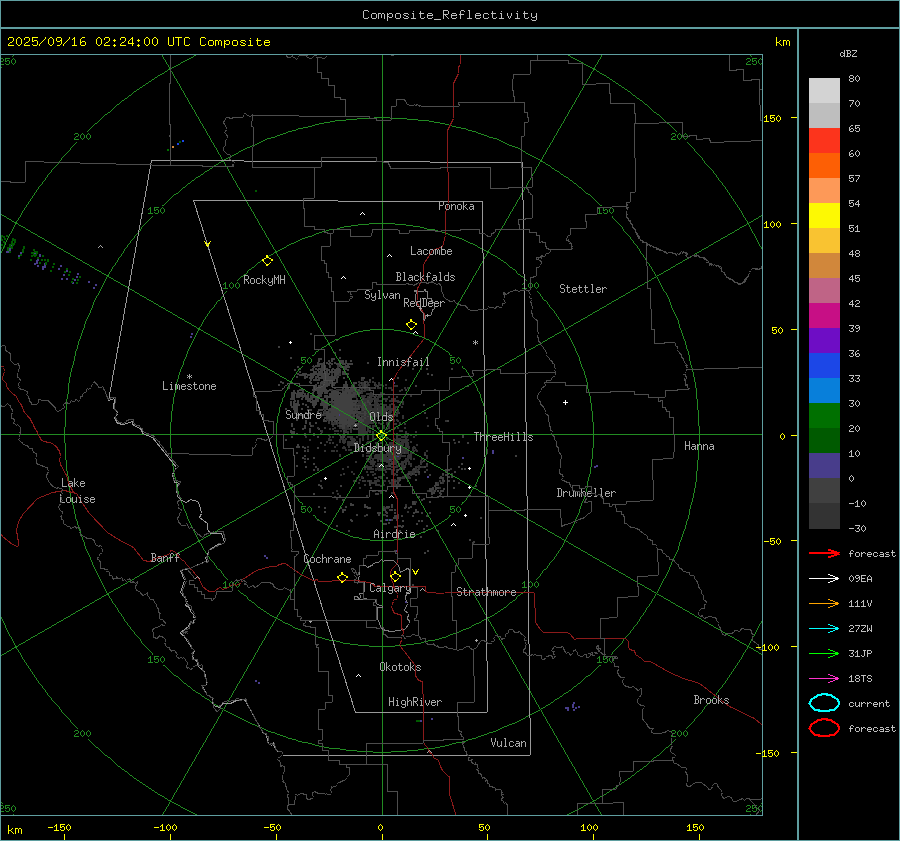Image resolution: width=900 pixels, height=841 pixels.
Task: Click the yellow diamond marker below Cochrane
Action: point(342,577)
